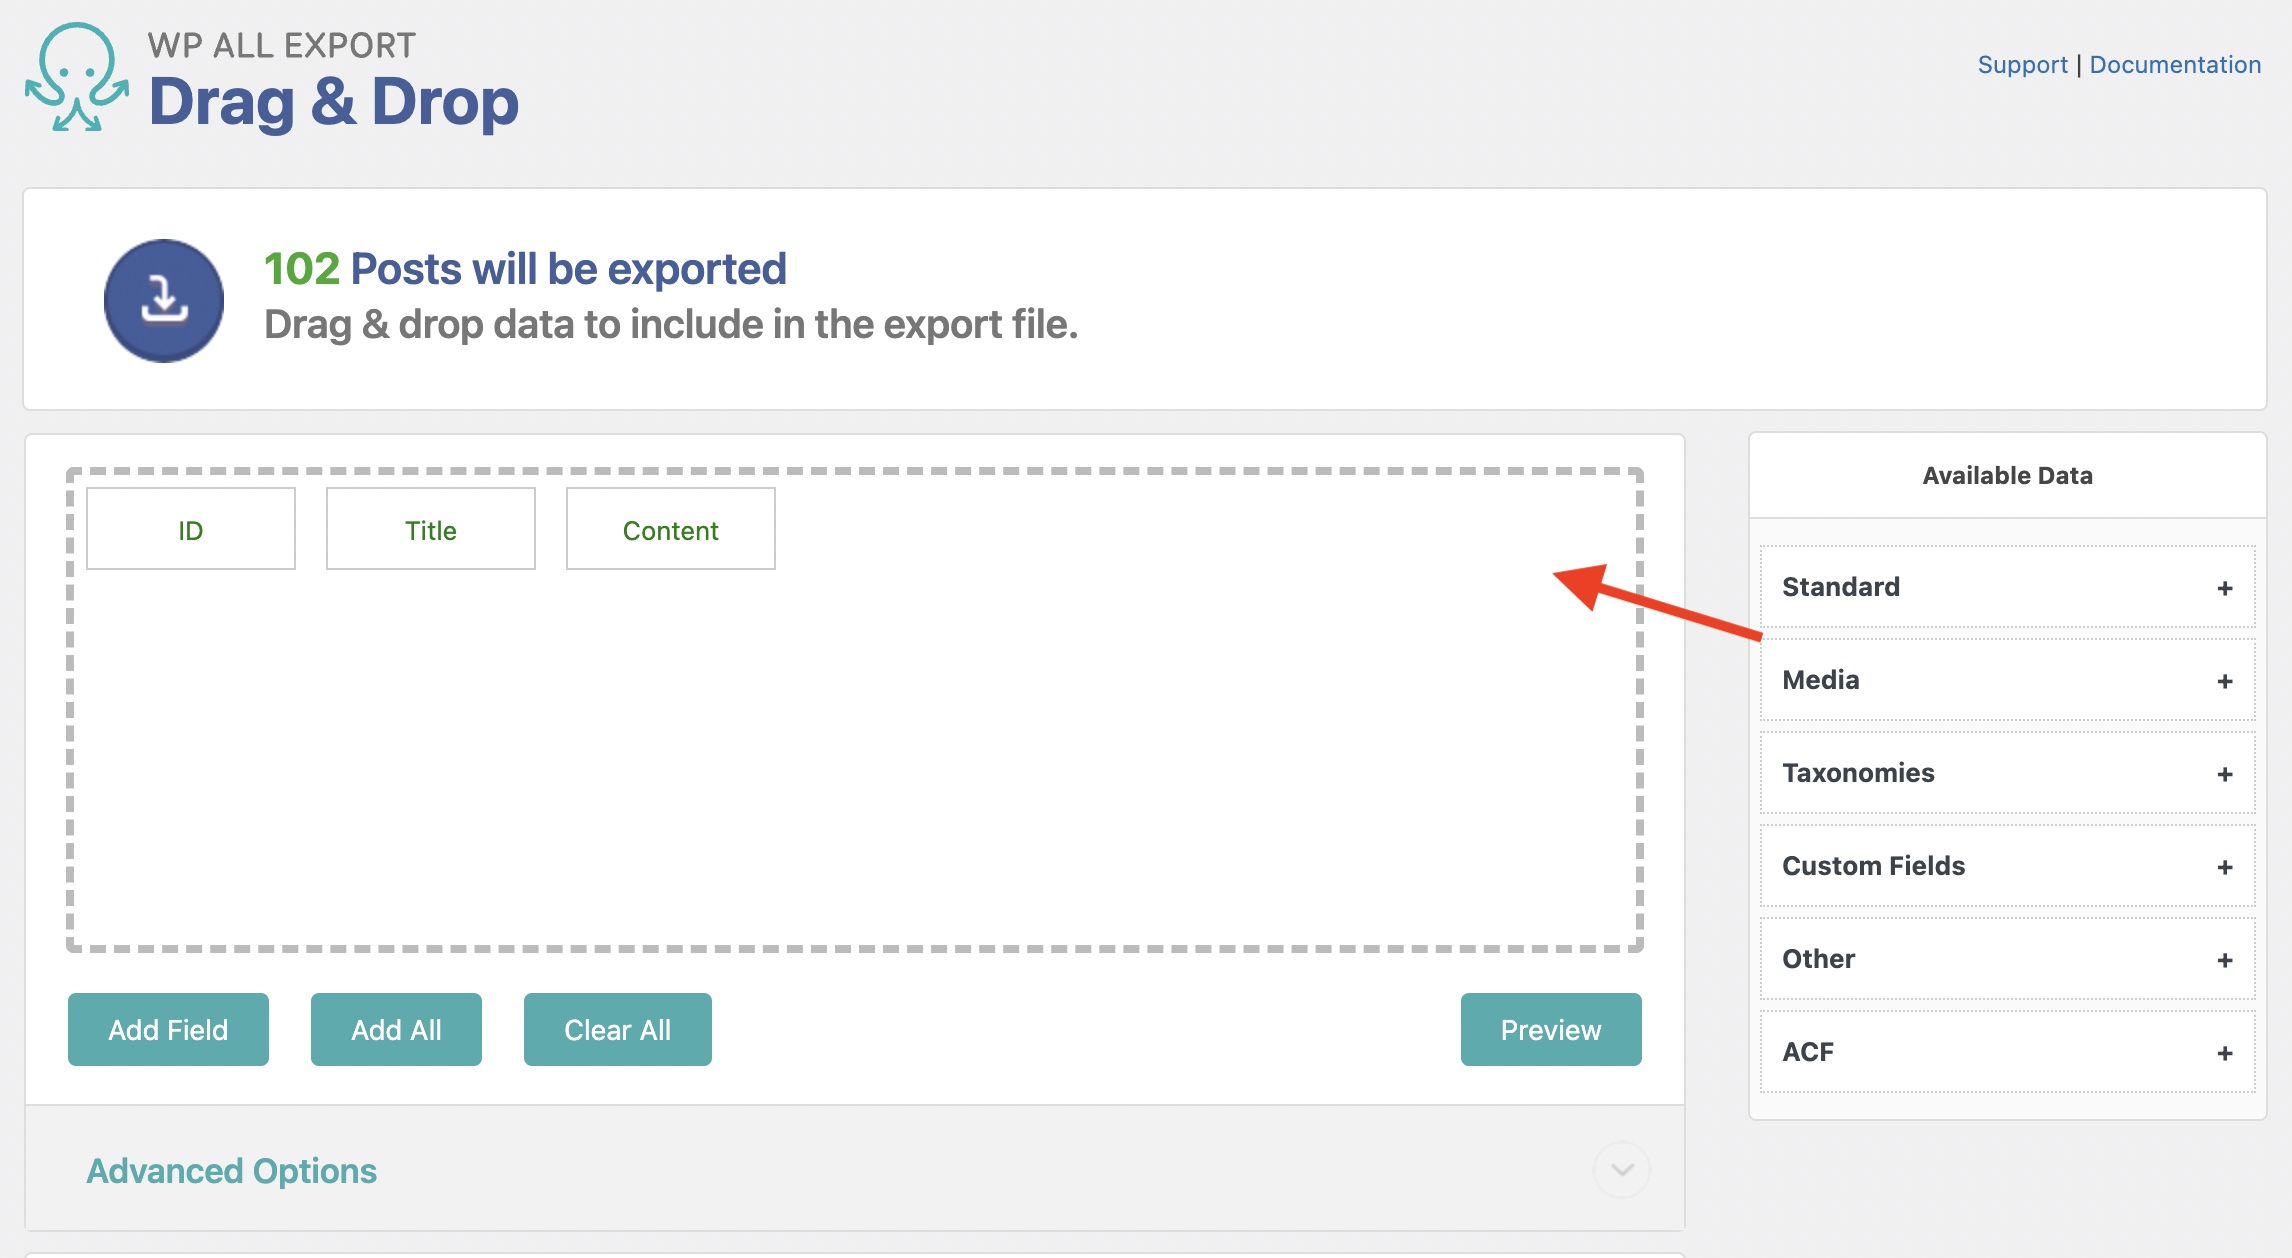Click the plus icon beside Taxonomies

[x=2224, y=774]
